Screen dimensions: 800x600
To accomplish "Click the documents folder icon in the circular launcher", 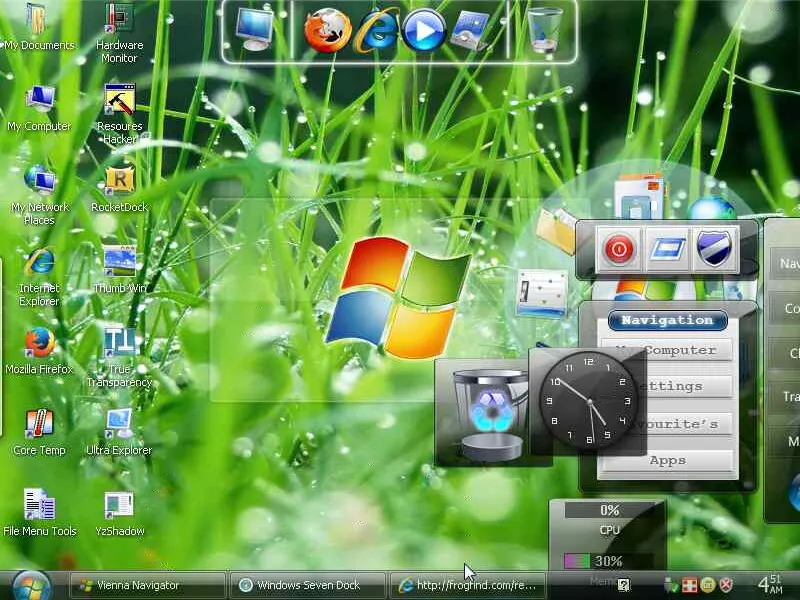I will coord(556,230).
